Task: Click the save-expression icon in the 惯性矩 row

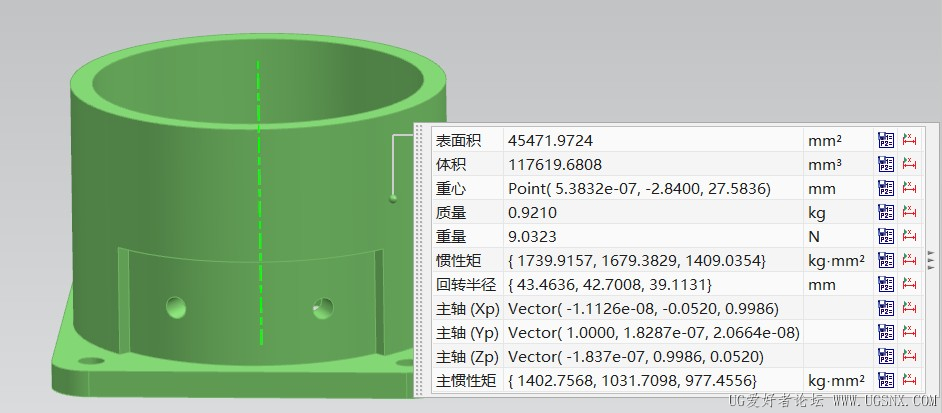Action: (x=886, y=260)
